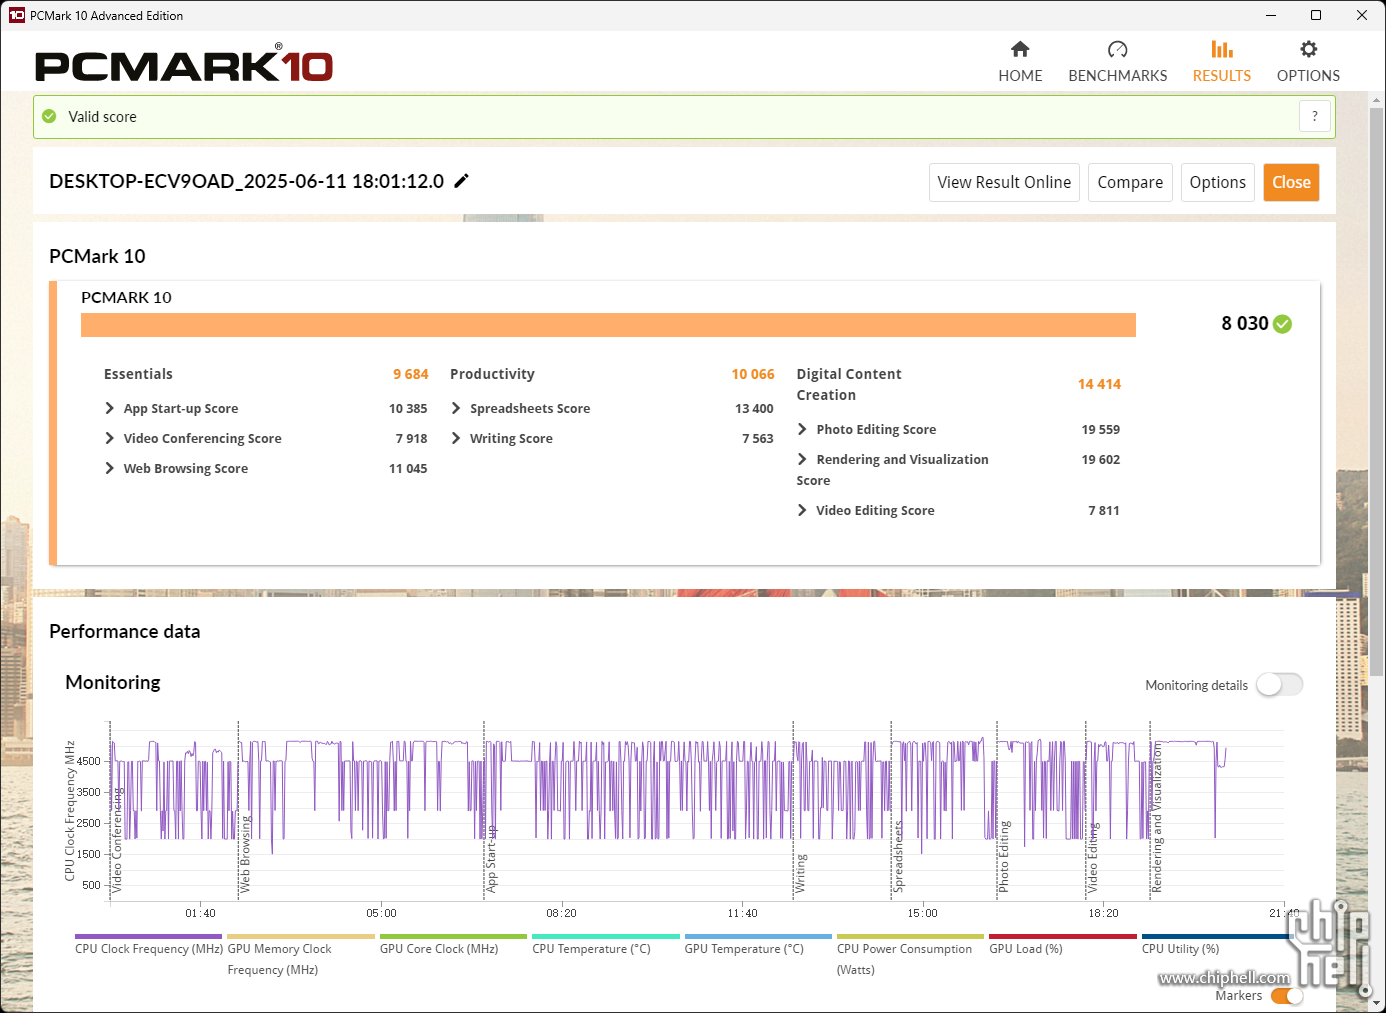1386x1013 pixels.
Task: Expand App Start-up Score
Action: click(110, 408)
